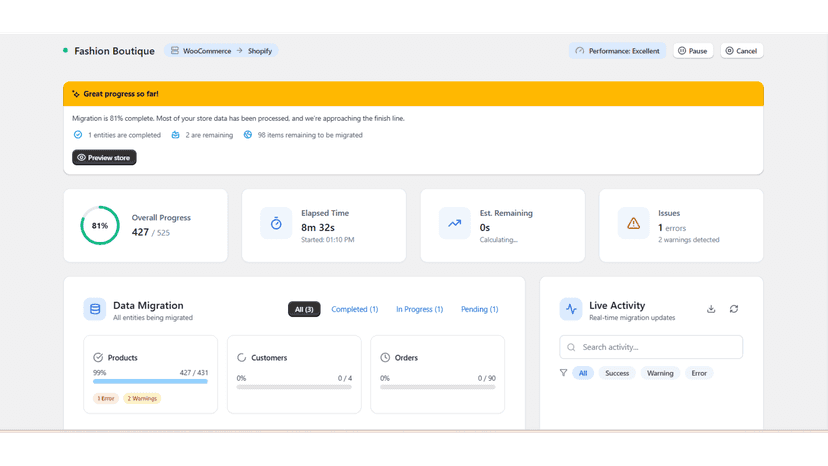Open the Preview store button

[104, 157]
